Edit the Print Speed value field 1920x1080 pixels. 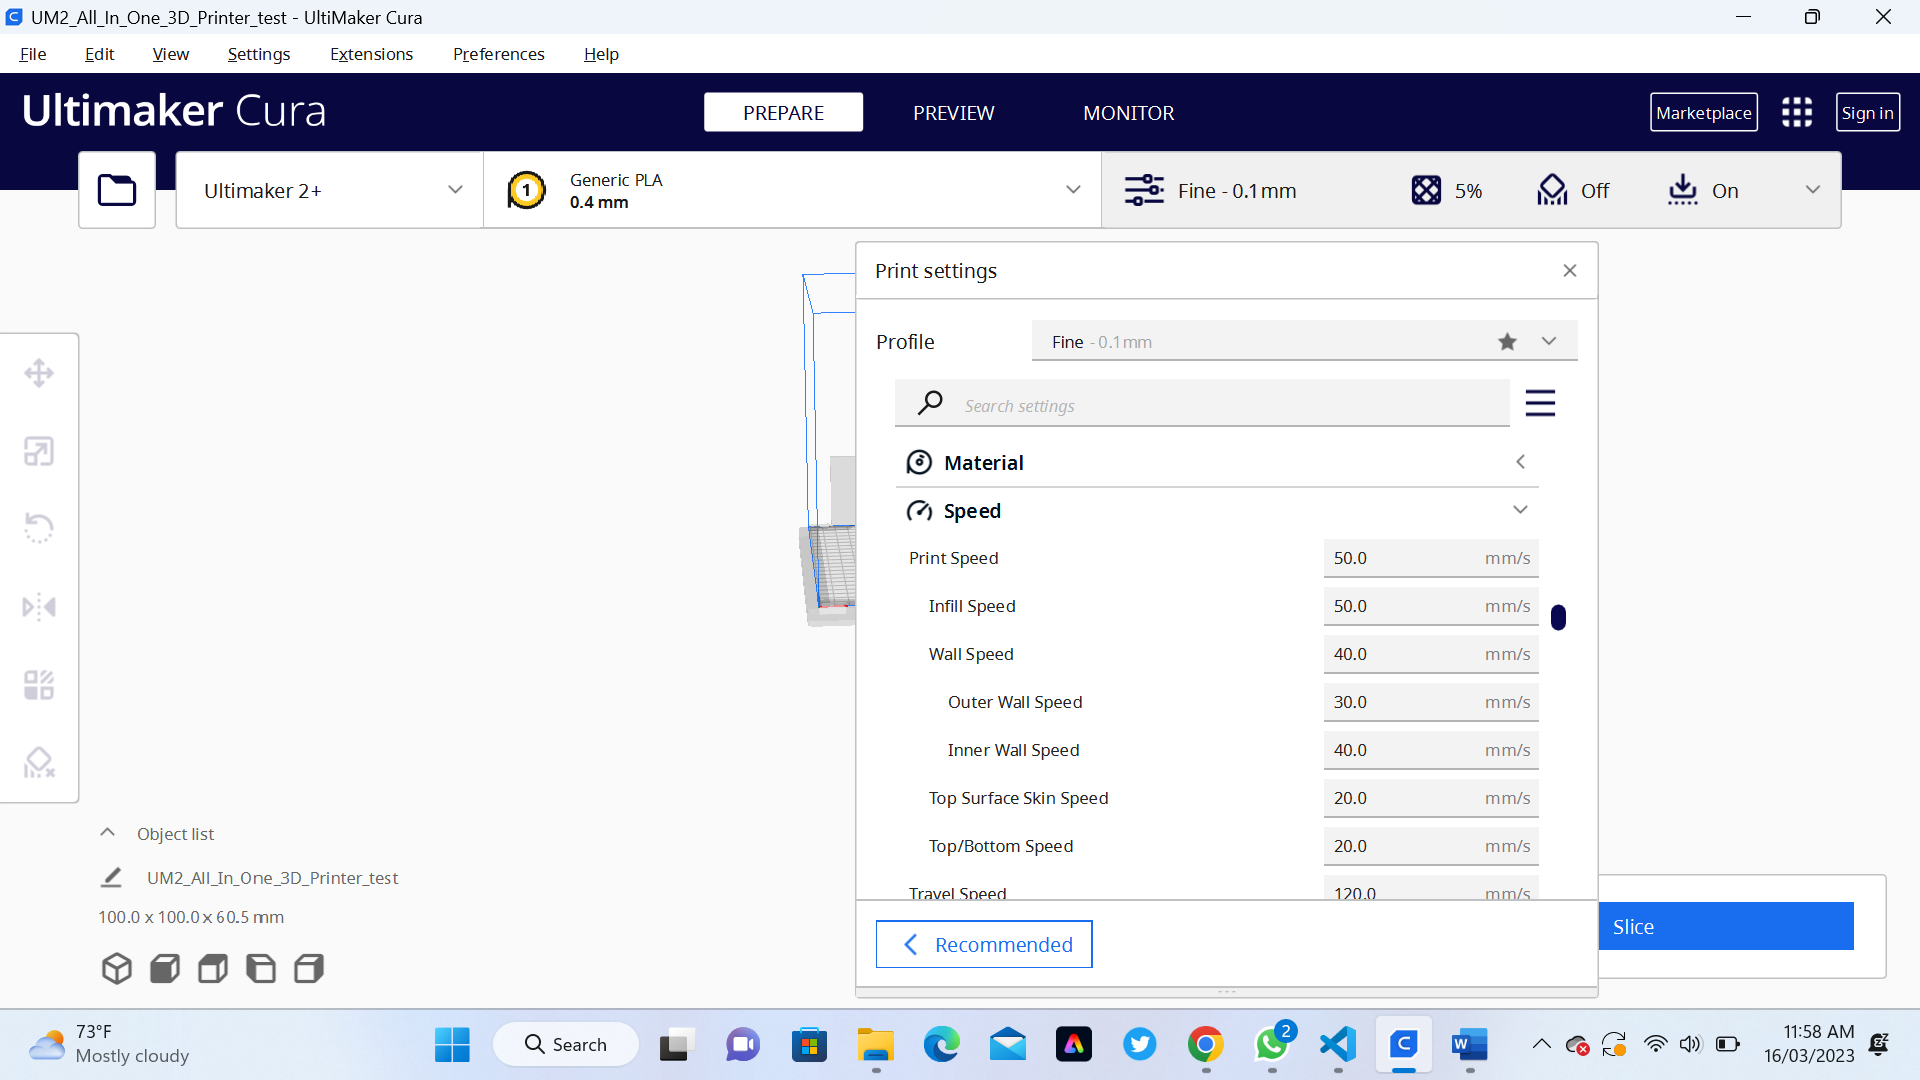tap(1430, 558)
